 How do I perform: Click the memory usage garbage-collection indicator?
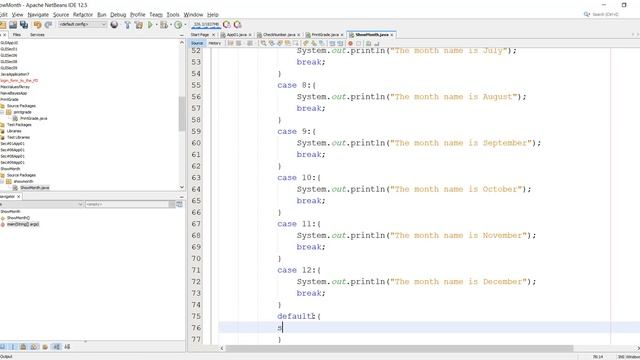tap(206, 25)
